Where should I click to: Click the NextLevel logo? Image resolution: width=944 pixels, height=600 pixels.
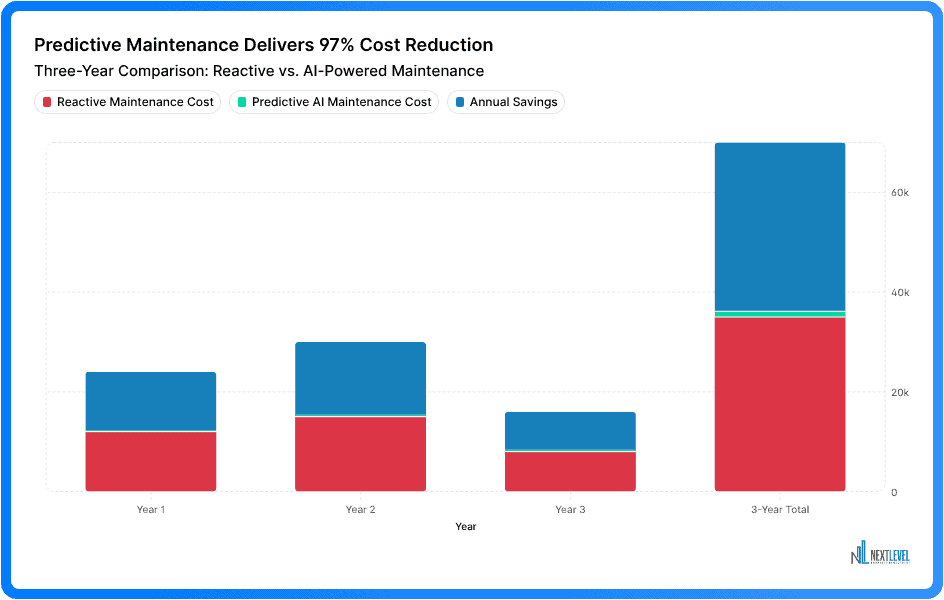(x=880, y=552)
